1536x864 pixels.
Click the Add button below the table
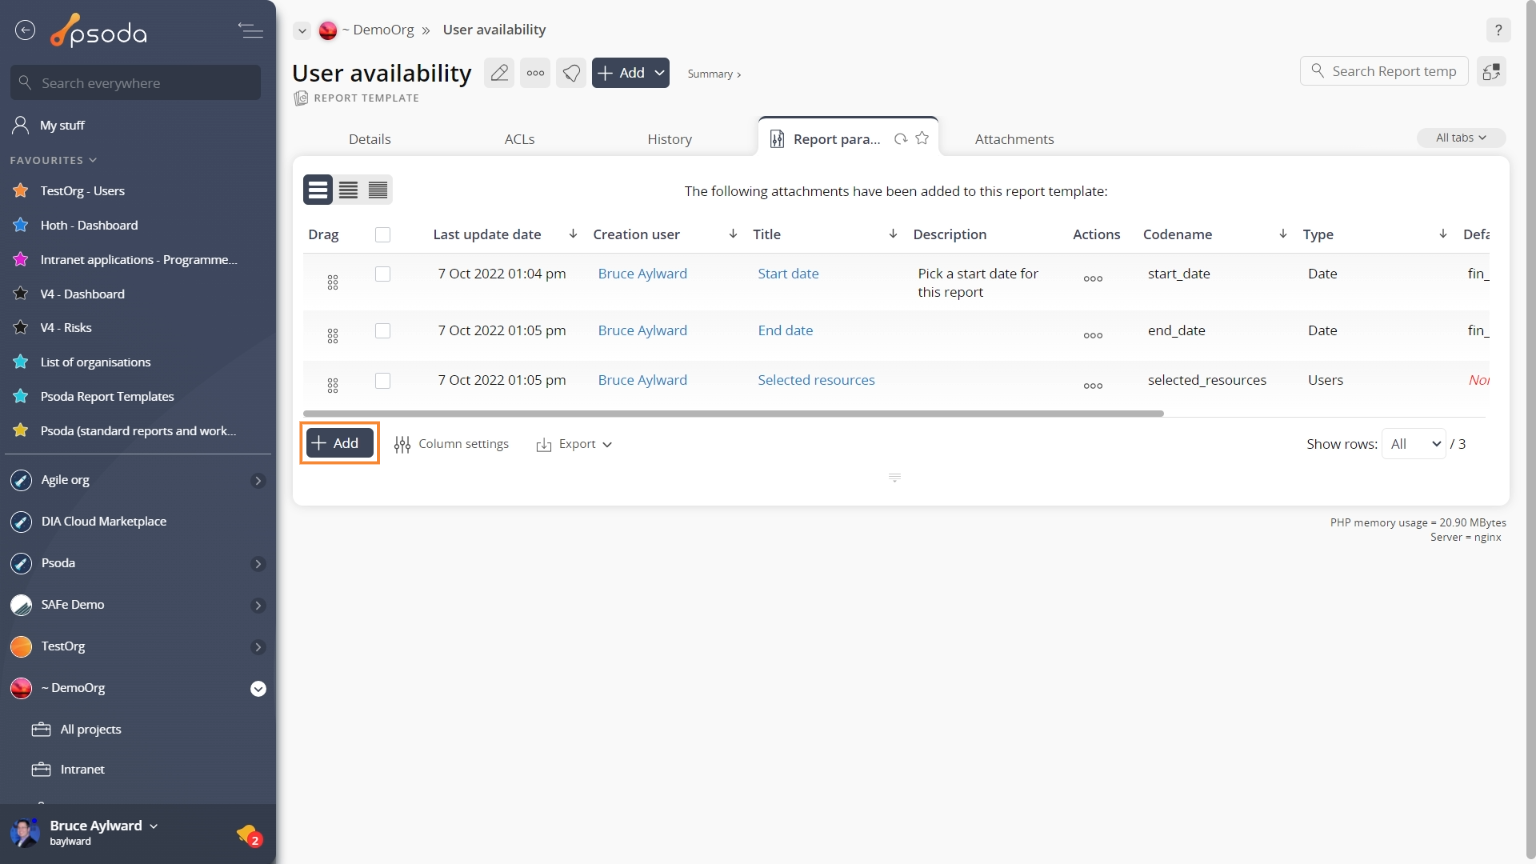coord(339,443)
